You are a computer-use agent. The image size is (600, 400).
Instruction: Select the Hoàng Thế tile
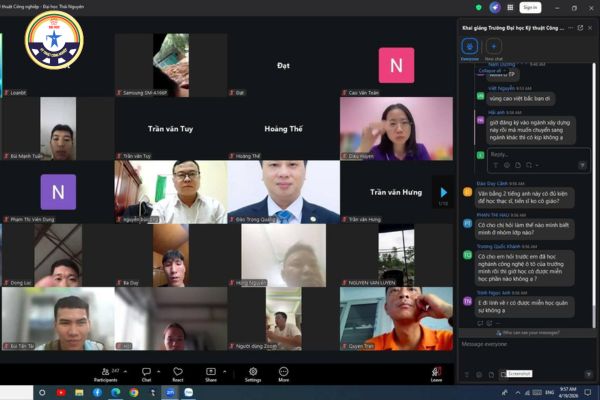point(284,129)
